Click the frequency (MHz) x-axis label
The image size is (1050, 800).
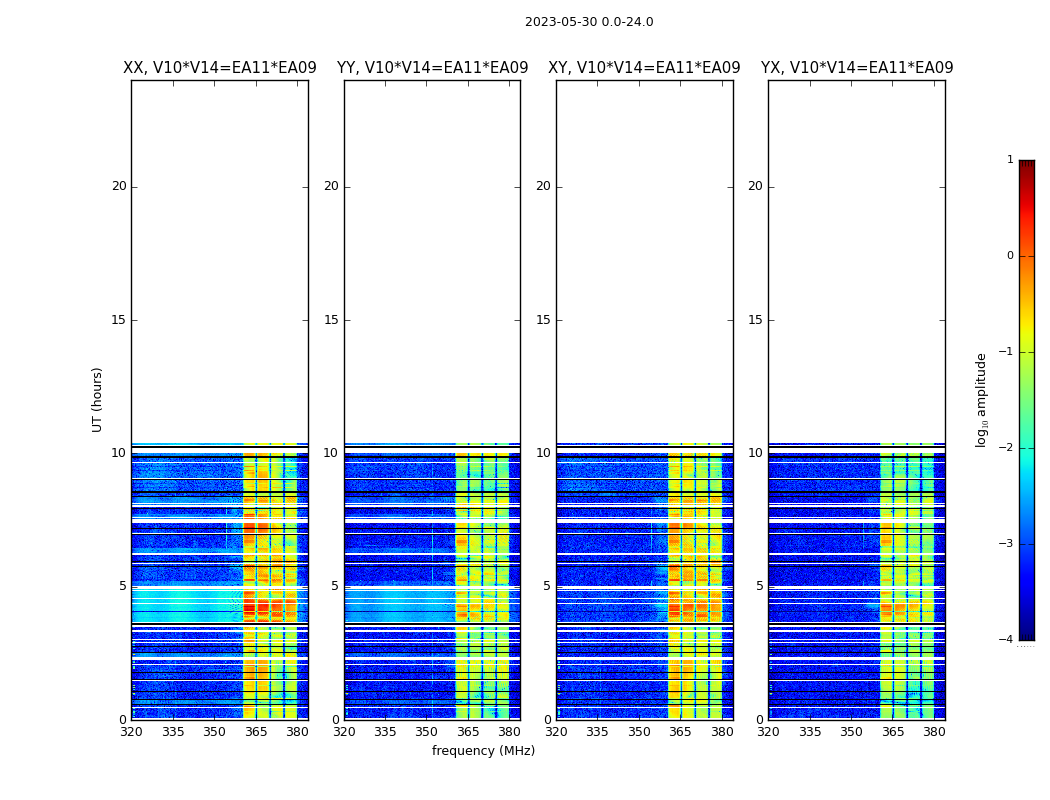tap(483, 751)
